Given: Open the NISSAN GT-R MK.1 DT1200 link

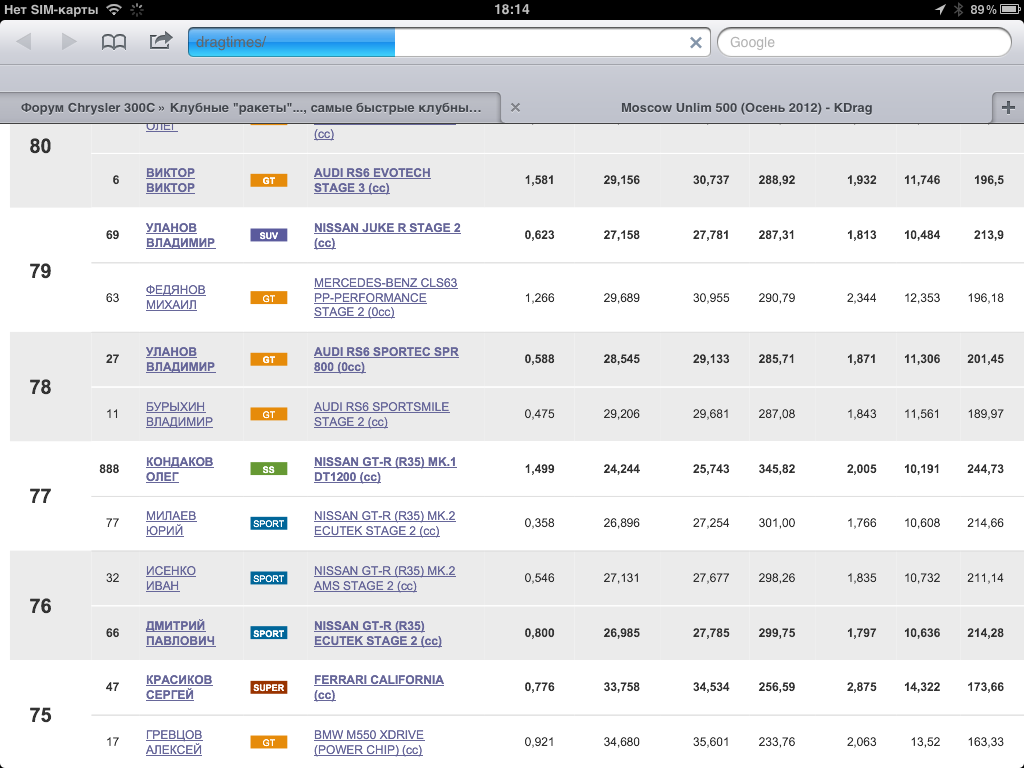Looking at the screenshot, I should [x=385, y=469].
